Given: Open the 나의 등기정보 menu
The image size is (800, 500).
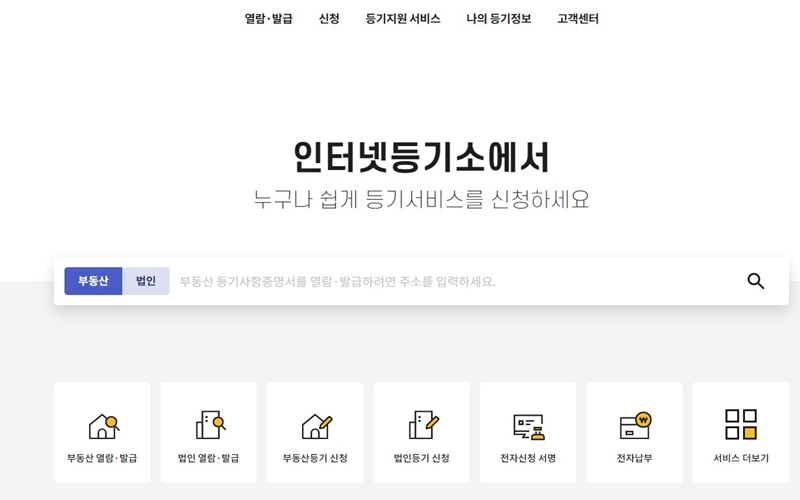Looking at the screenshot, I should click(x=498, y=19).
